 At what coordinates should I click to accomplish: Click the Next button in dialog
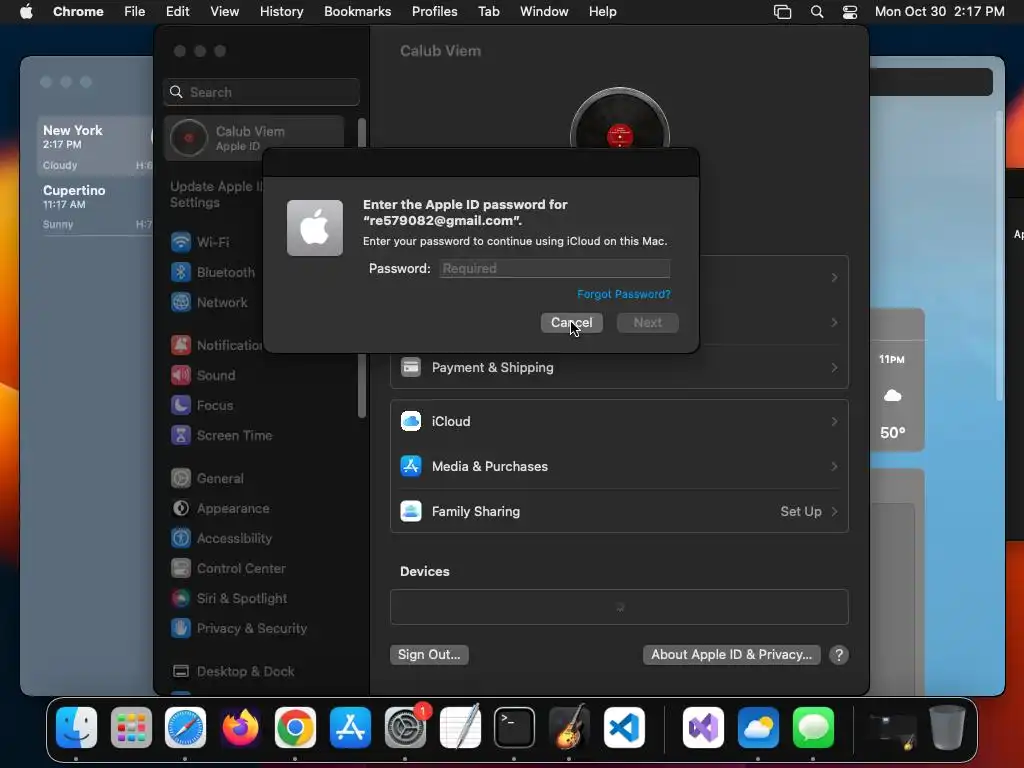pos(647,323)
